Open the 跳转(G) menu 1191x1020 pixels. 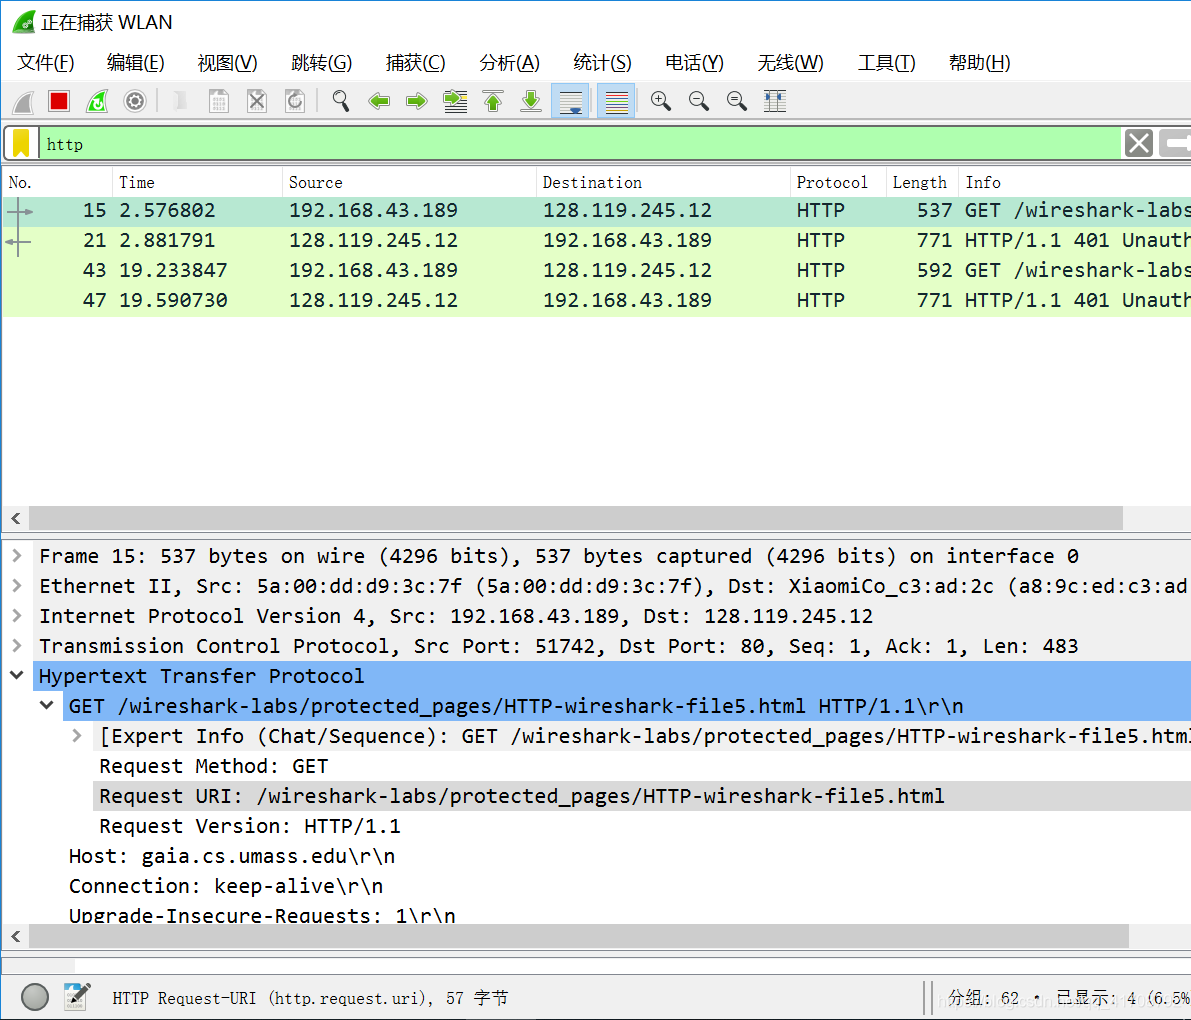click(321, 62)
